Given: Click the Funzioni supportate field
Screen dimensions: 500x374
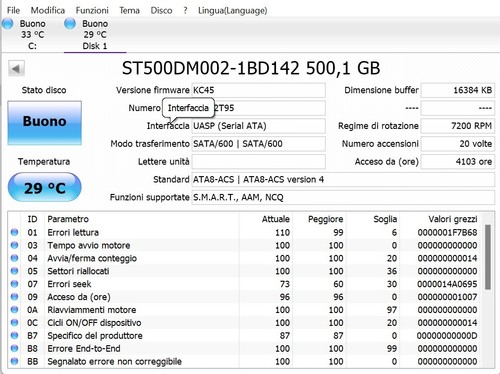Looking at the screenshot, I should 343,197.
